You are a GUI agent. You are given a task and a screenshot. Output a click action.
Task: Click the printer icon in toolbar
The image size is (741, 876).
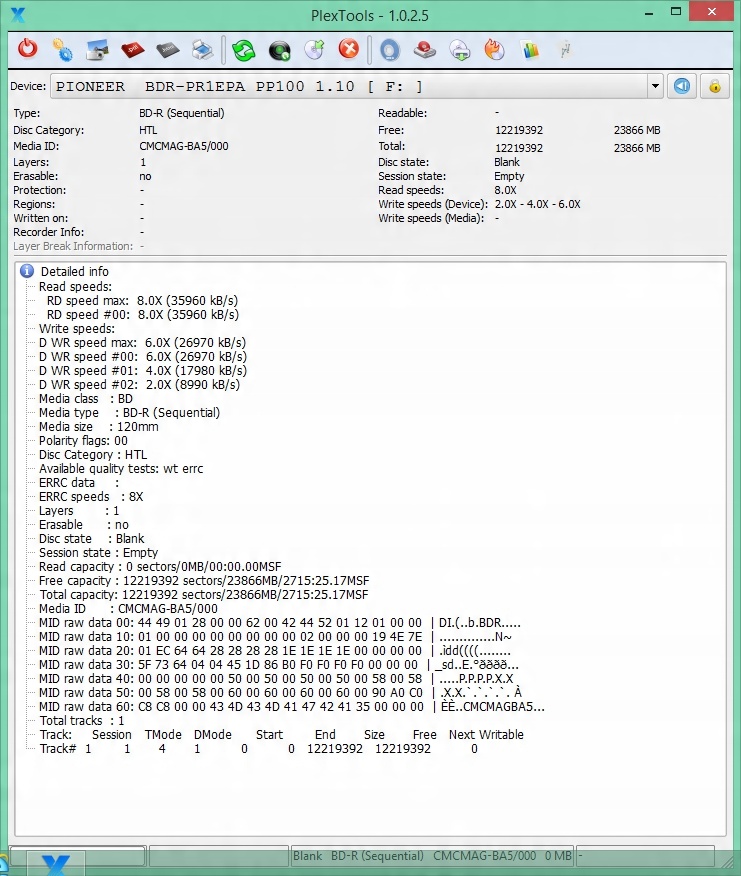pyautogui.click(x=201, y=49)
